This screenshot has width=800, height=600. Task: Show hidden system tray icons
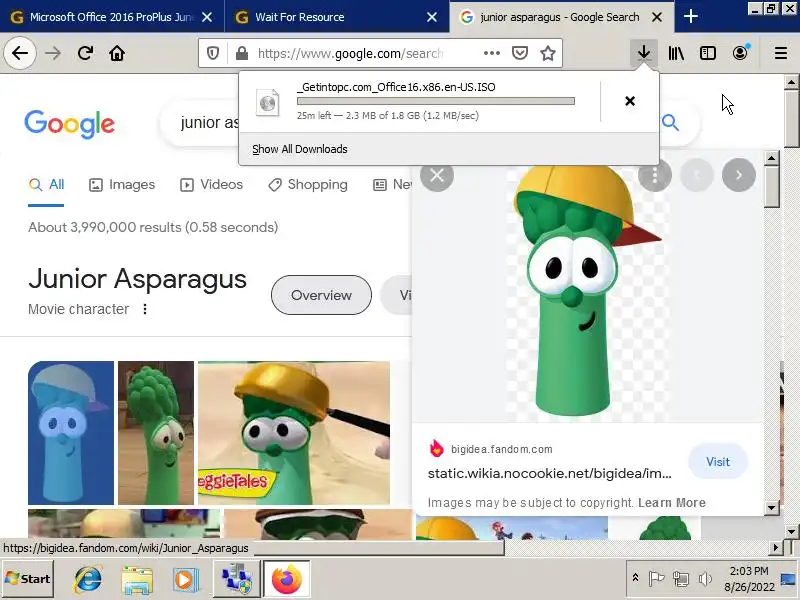point(635,578)
